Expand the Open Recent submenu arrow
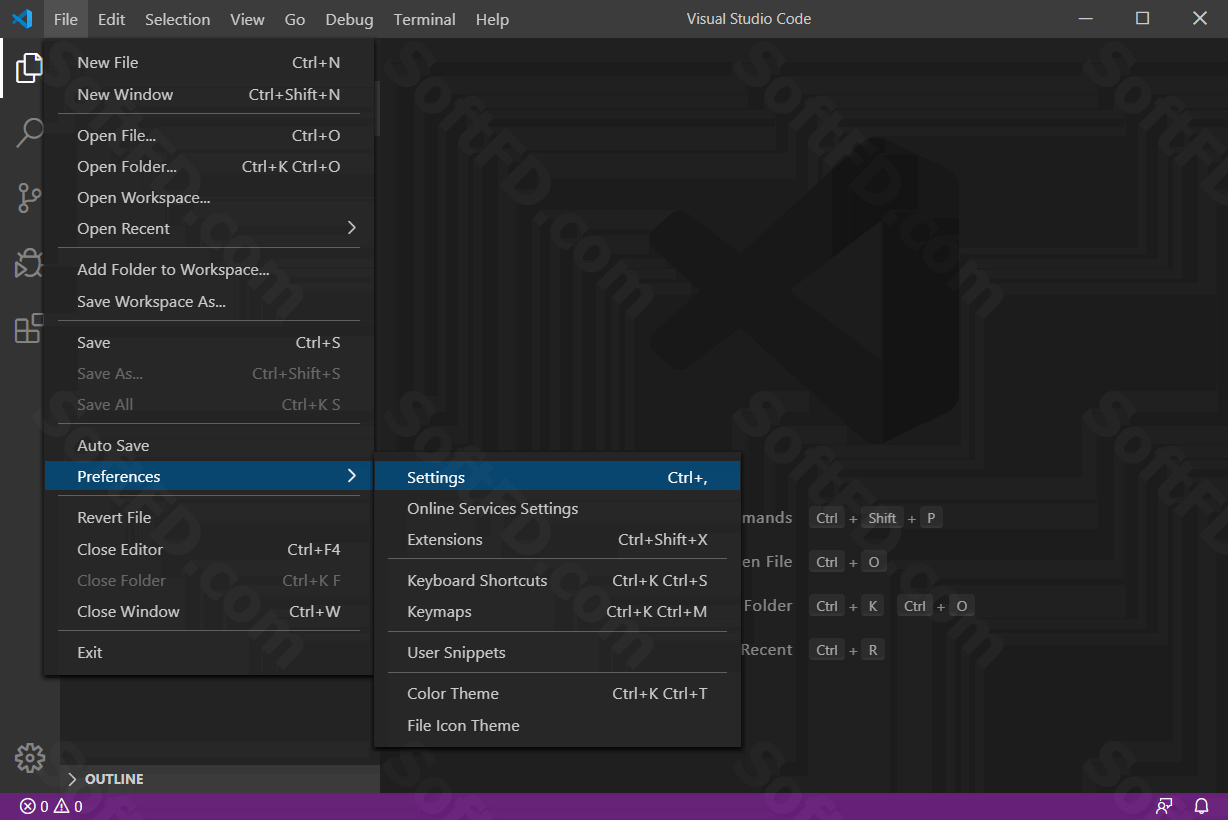The height and width of the screenshot is (820, 1228). click(351, 228)
